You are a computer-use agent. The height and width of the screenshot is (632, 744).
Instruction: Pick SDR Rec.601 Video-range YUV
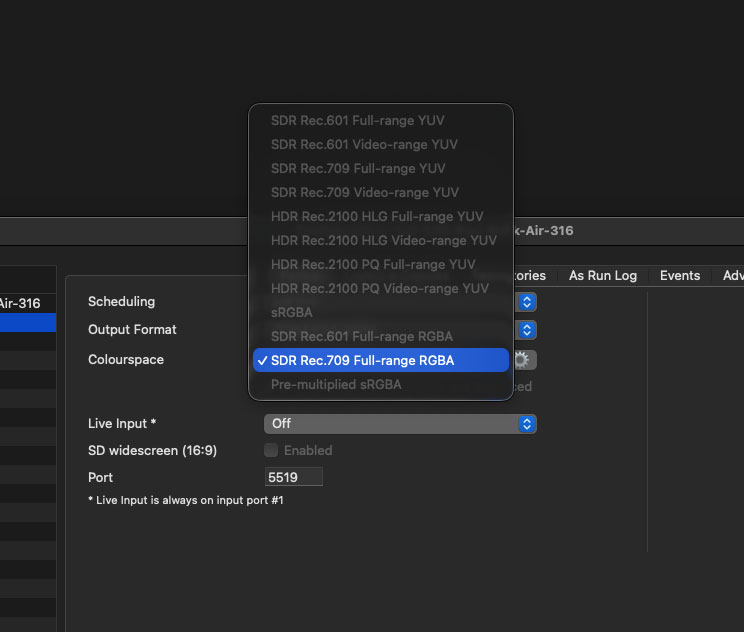(364, 144)
